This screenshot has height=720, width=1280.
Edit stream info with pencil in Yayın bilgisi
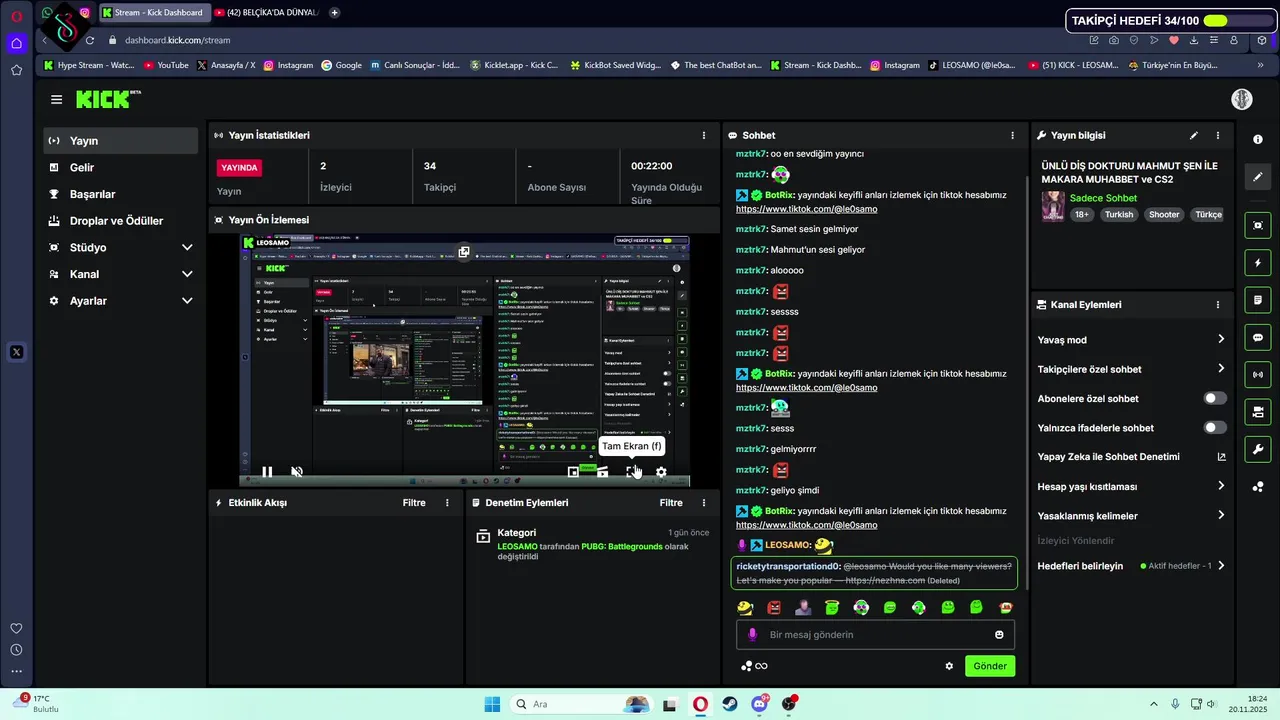(1193, 135)
